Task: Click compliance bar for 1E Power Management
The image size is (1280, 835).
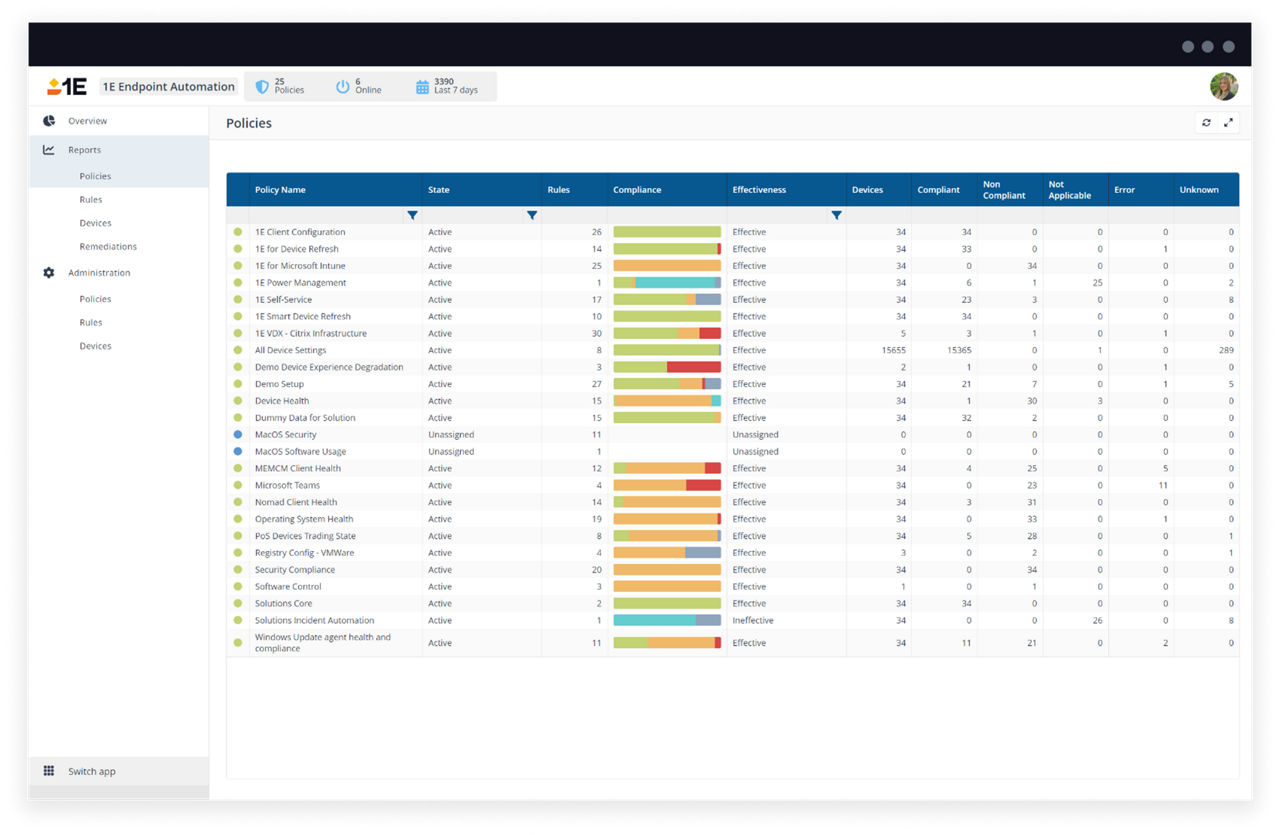Action: coord(667,283)
